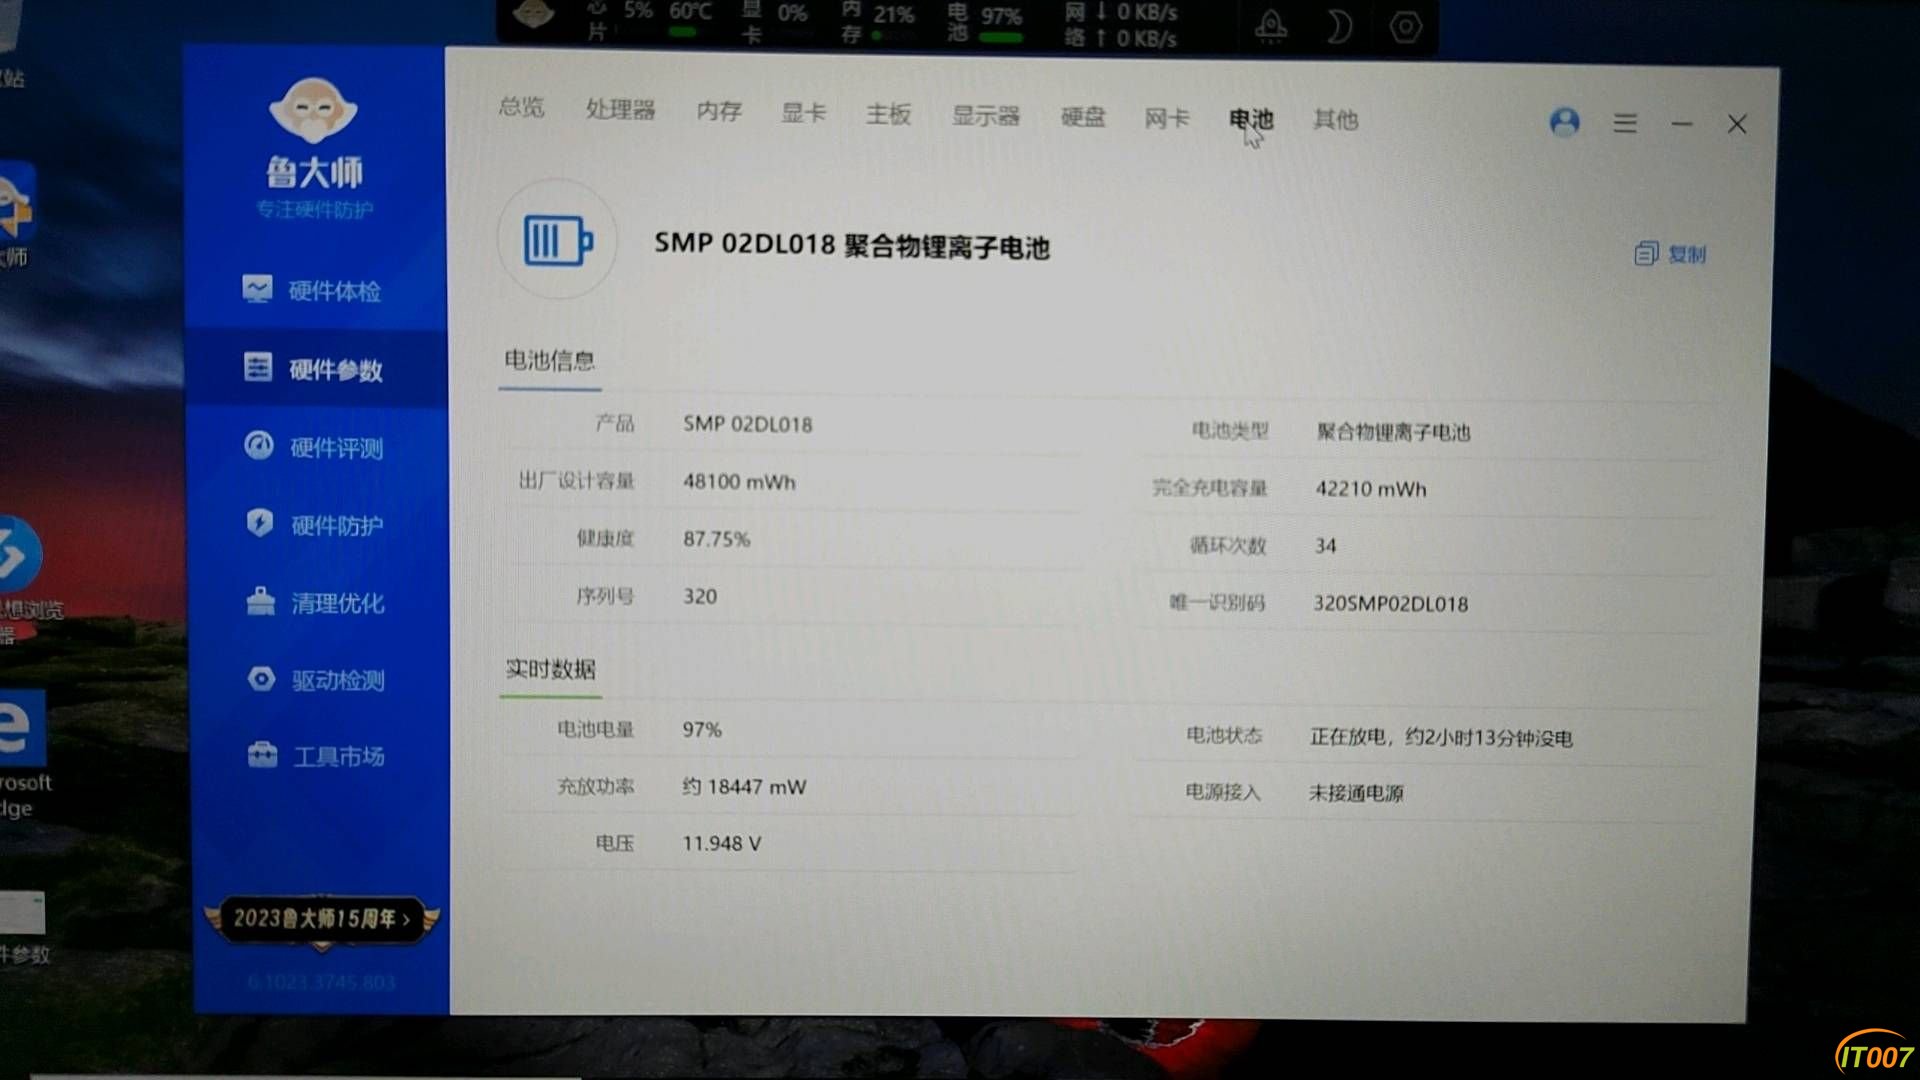Image resolution: width=1920 pixels, height=1080 pixels.
Task: Switch to the 内存 tab
Action: click(719, 111)
